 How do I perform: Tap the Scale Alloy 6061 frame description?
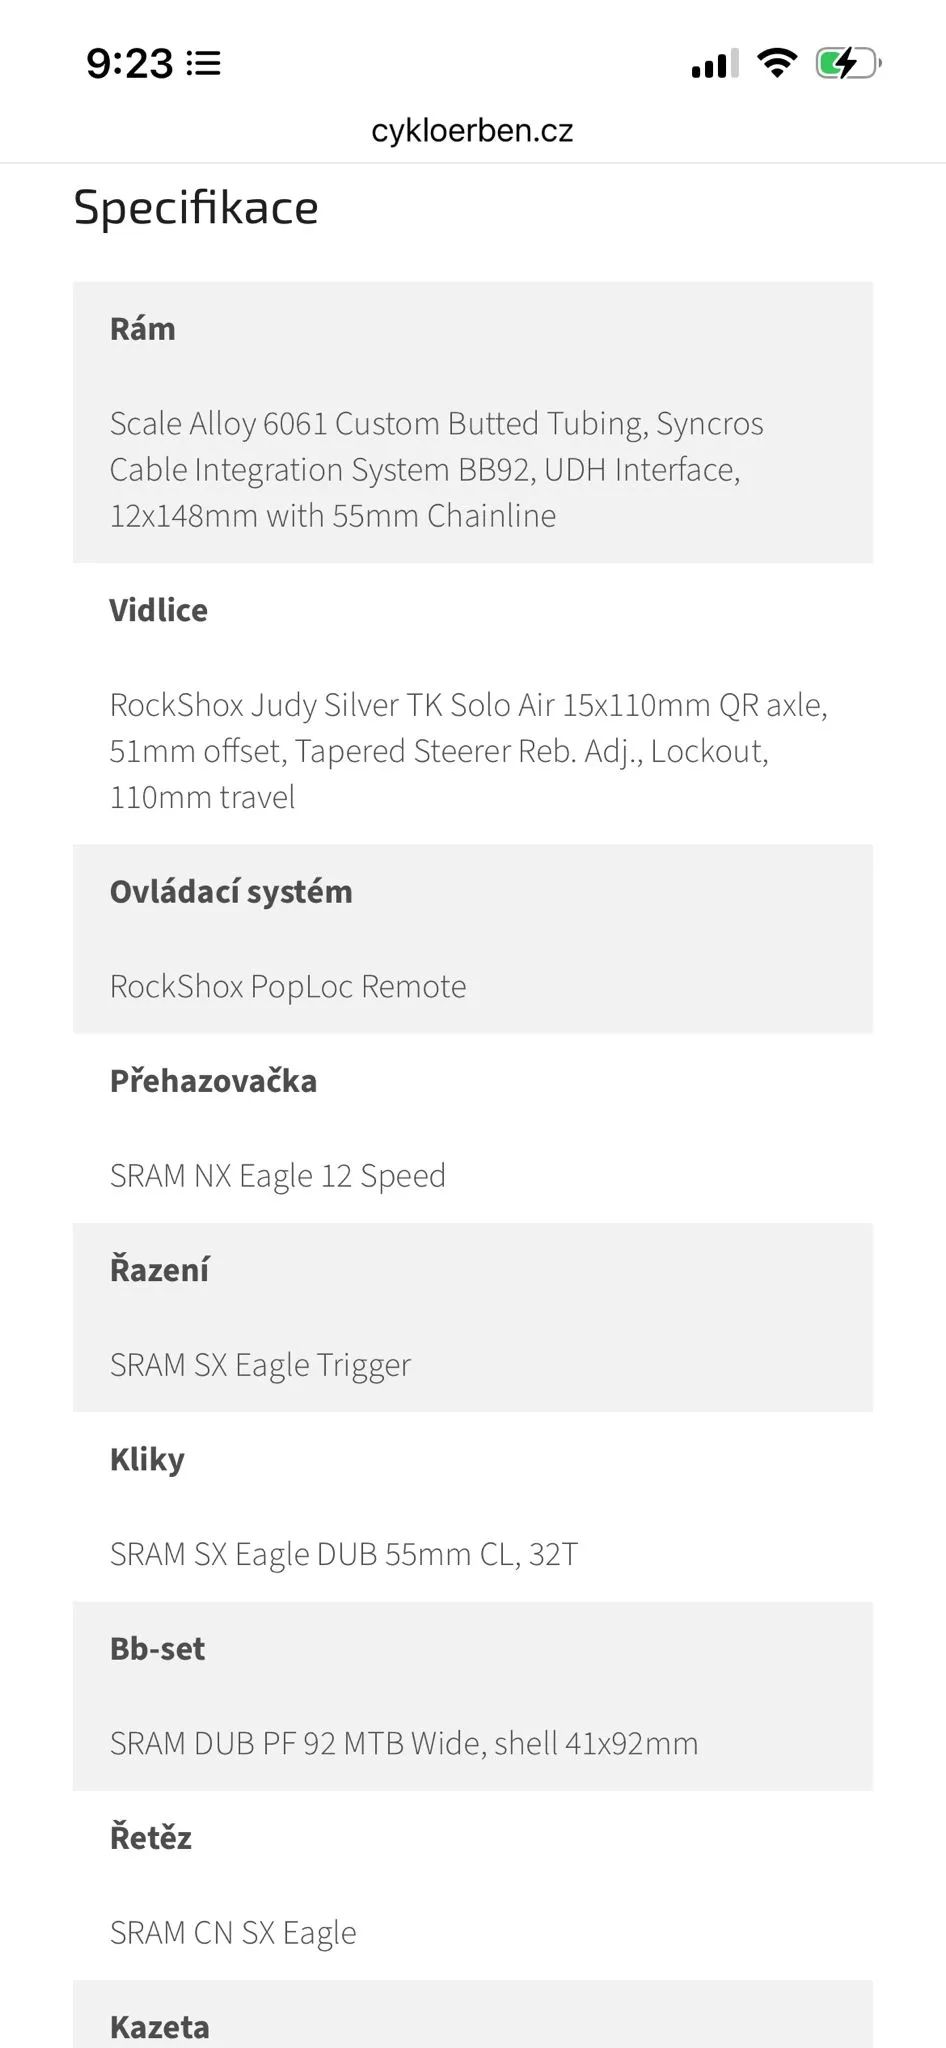[436, 469]
